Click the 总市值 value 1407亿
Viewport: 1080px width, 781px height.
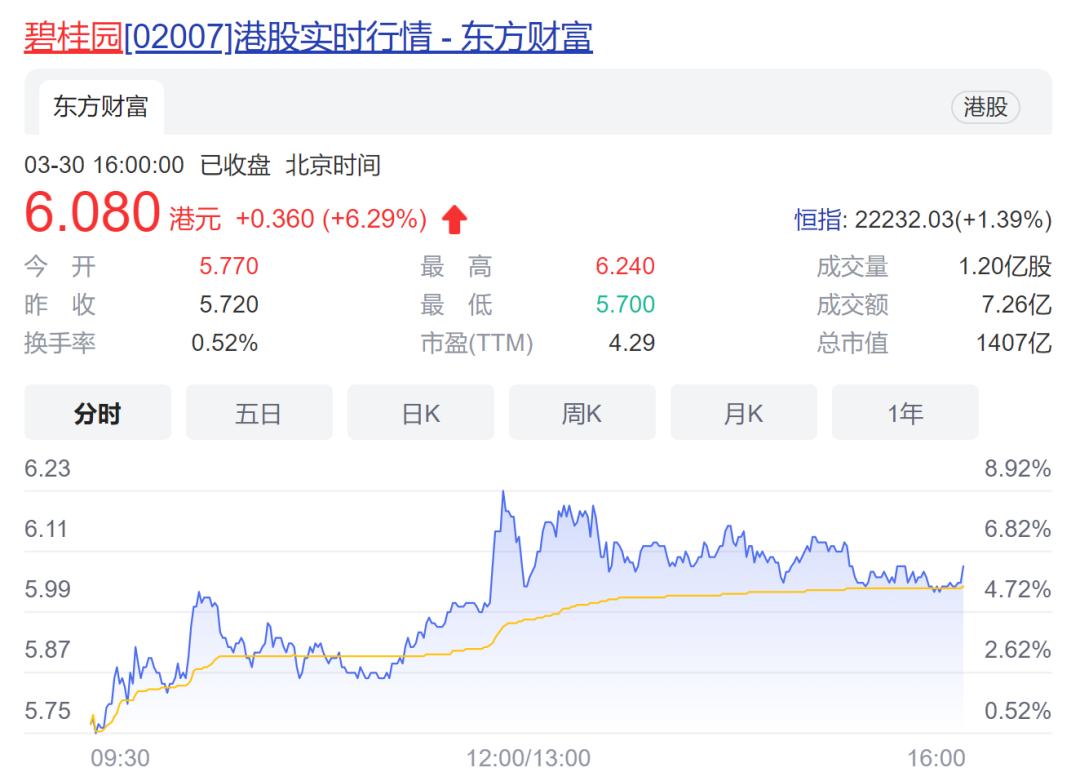(x=1014, y=343)
